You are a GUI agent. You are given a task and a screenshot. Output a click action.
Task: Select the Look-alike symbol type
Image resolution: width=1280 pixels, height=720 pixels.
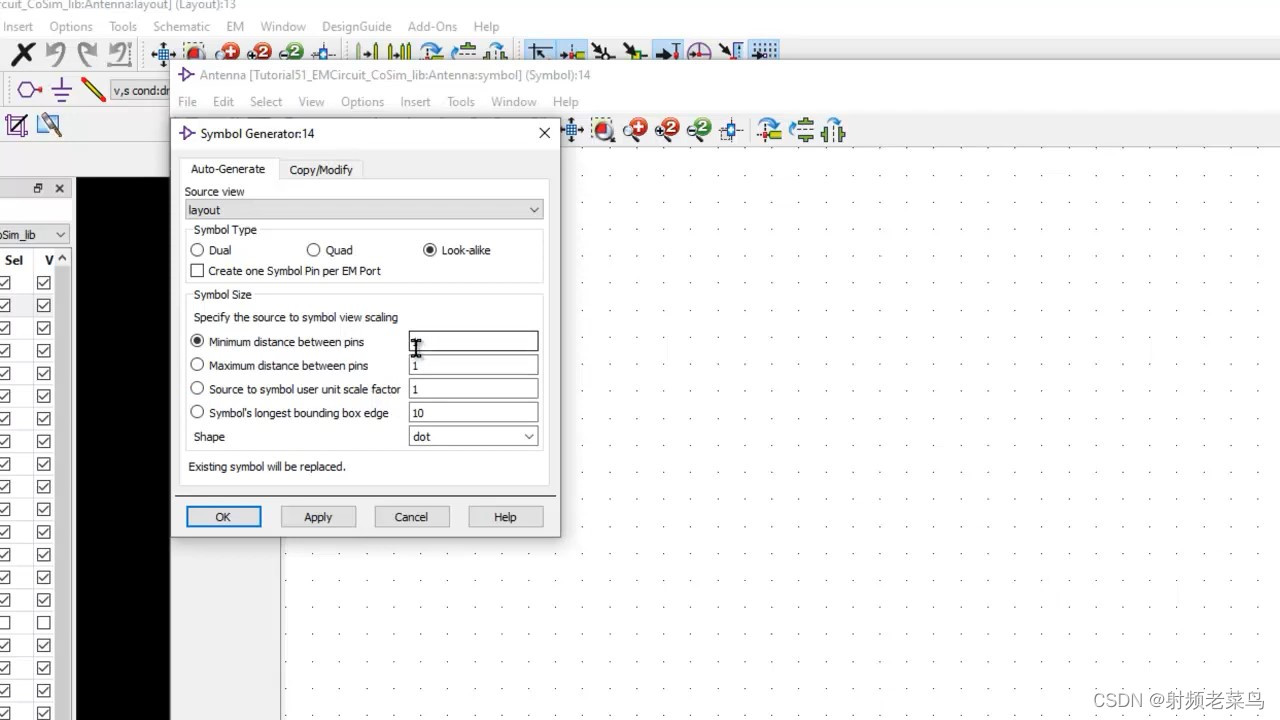pos(430,250)
